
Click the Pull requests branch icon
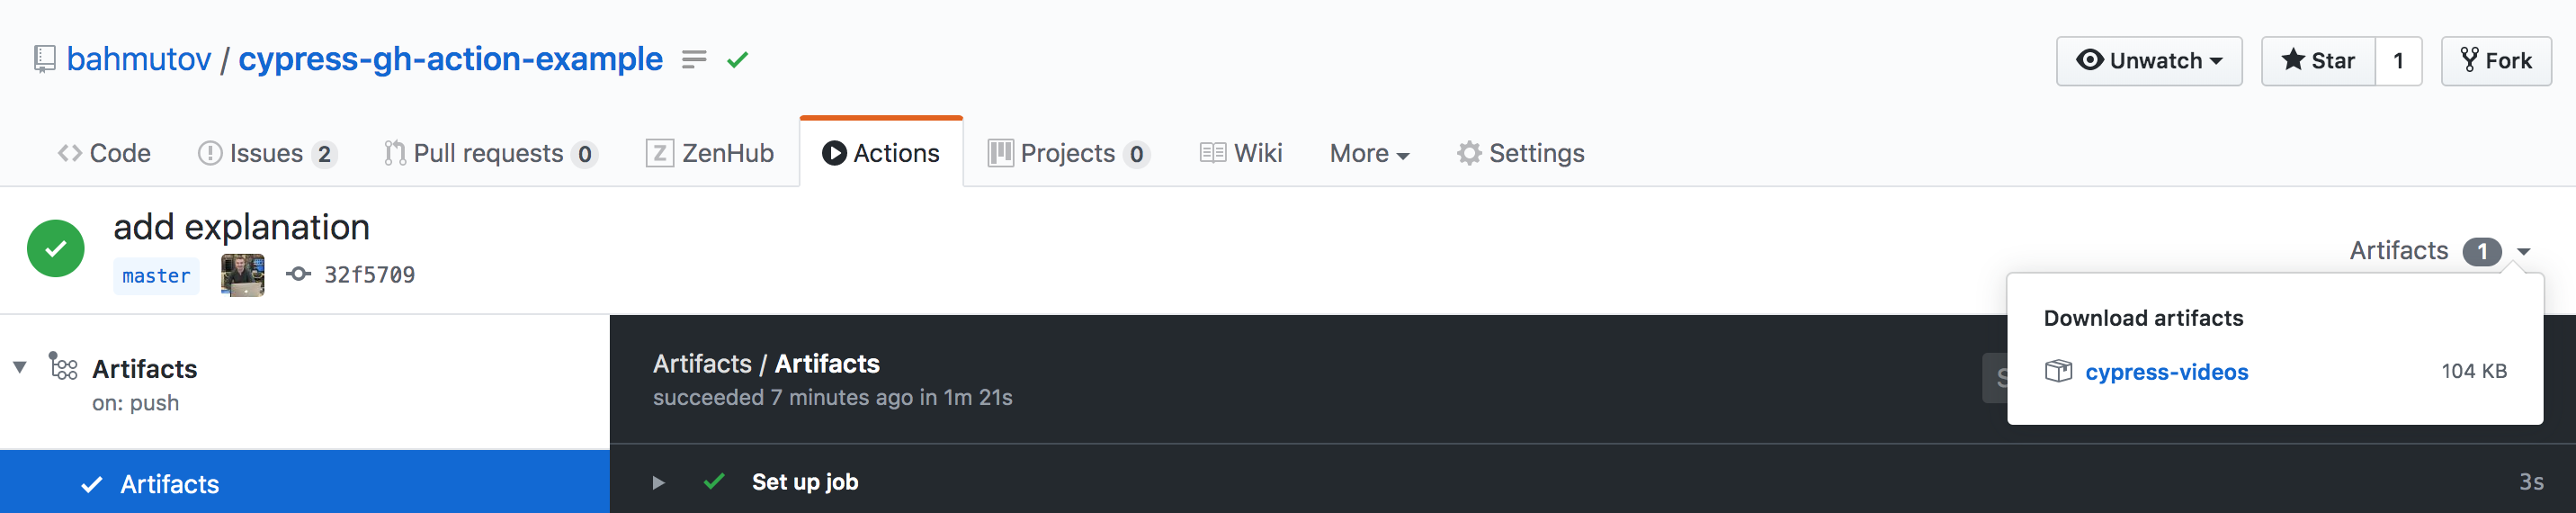coord(395,153)
